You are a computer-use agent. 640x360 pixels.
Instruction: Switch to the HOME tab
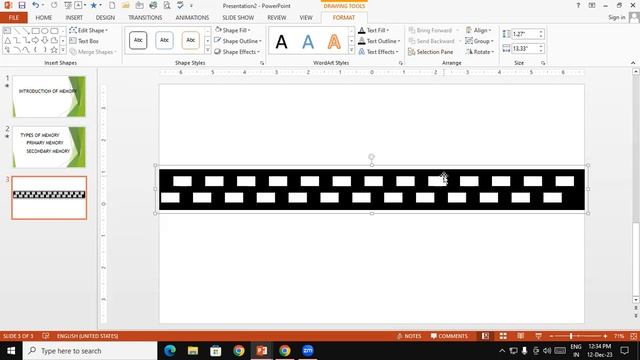click(44, 18)
